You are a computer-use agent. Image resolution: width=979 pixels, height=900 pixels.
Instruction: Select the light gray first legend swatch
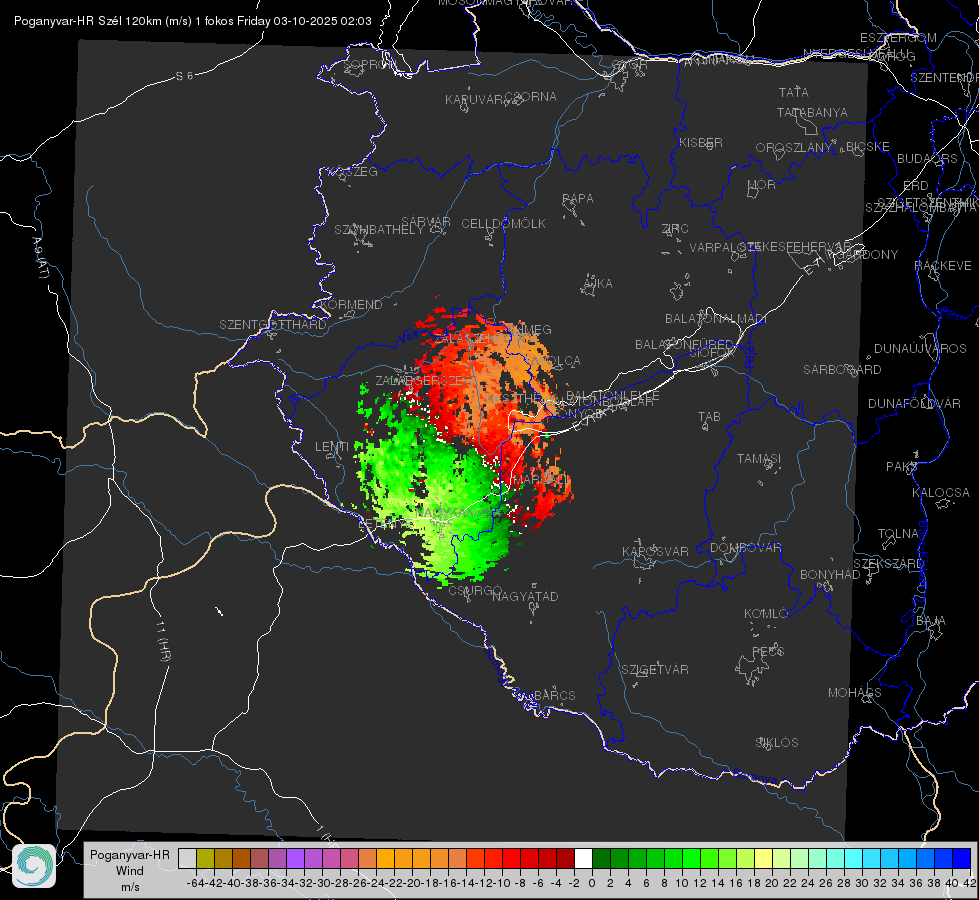(x=187, y=858)
